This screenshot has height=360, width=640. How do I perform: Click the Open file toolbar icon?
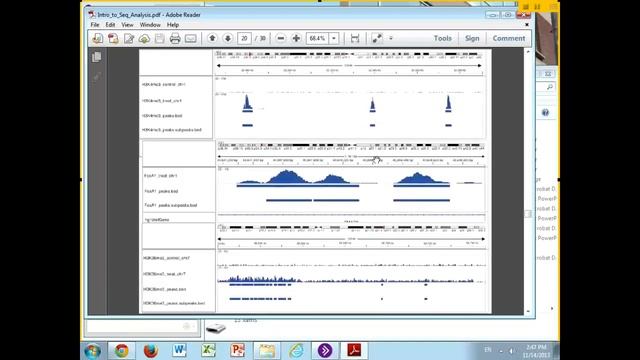tap(98, 38)
